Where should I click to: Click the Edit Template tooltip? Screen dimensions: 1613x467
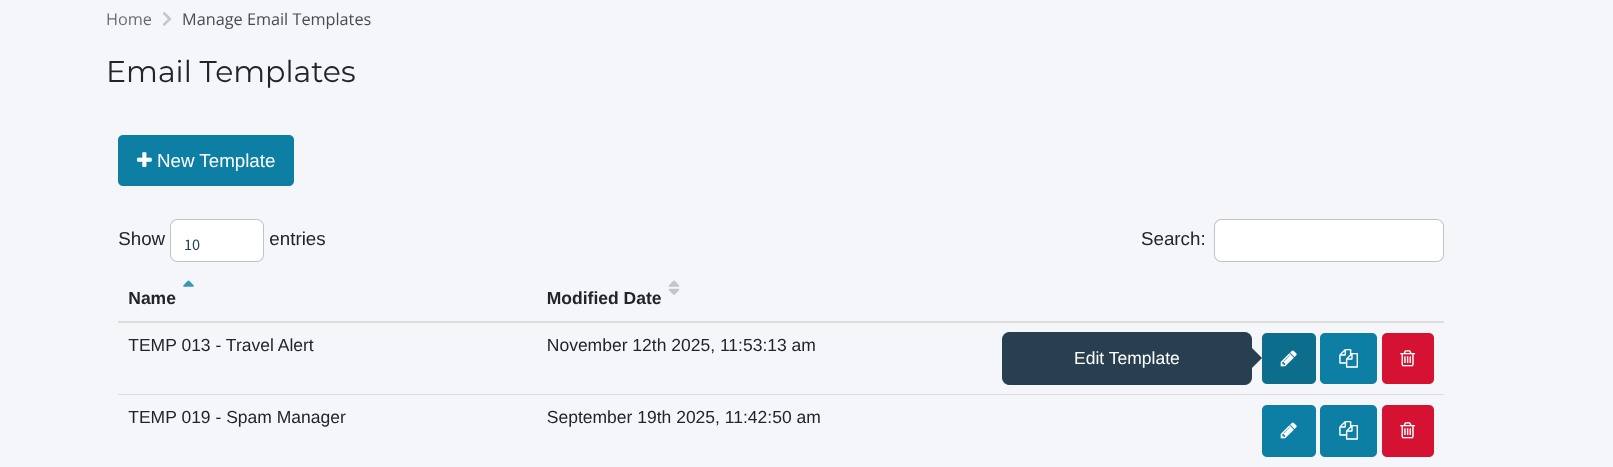1126,359
